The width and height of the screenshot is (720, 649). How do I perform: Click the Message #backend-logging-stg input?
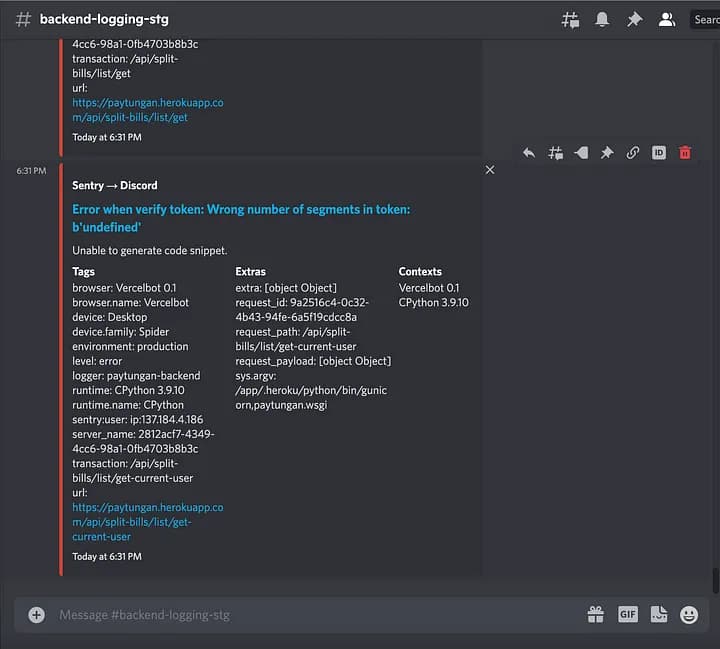(317, 615)
